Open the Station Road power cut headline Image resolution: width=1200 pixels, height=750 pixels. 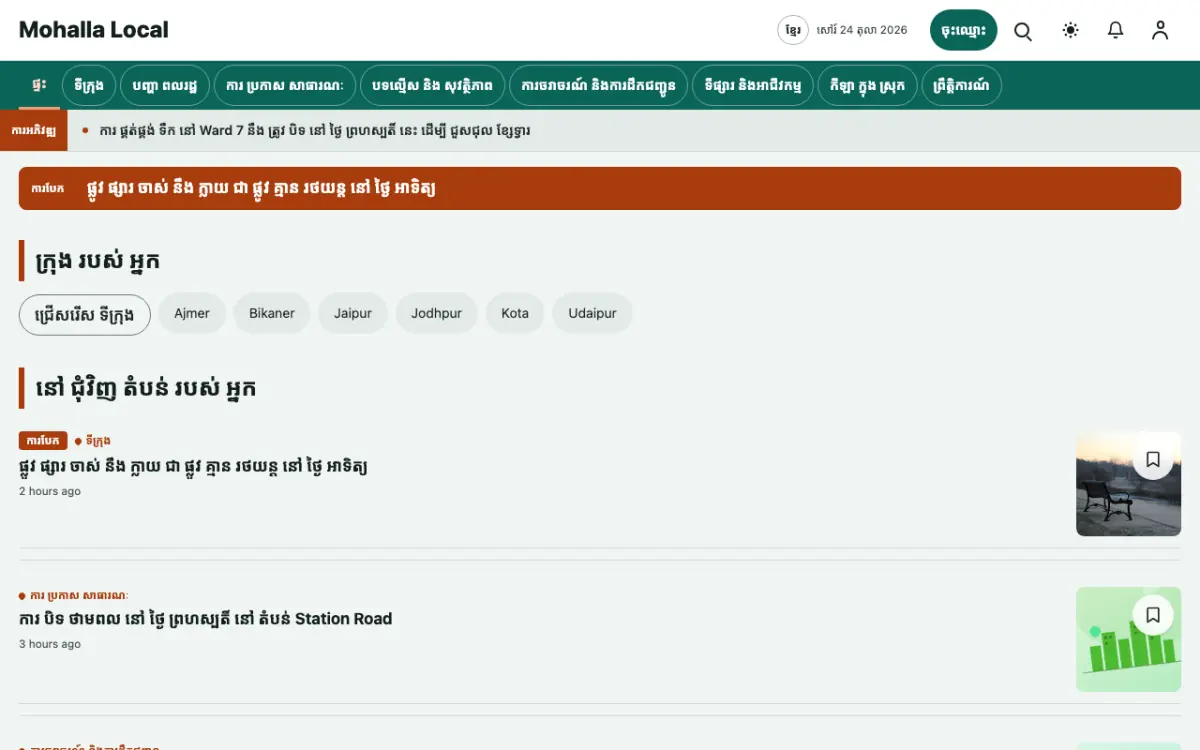(x=205, y=619)
